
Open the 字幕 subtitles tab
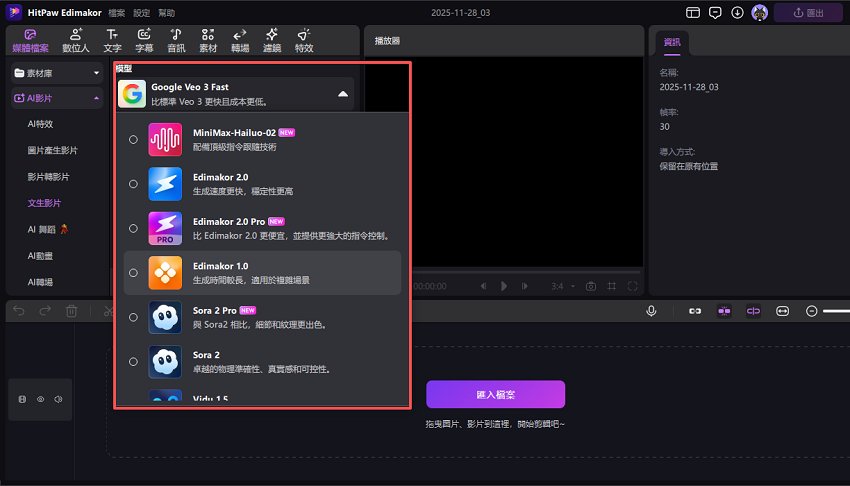pyautogui.click(x=144, y=41)
